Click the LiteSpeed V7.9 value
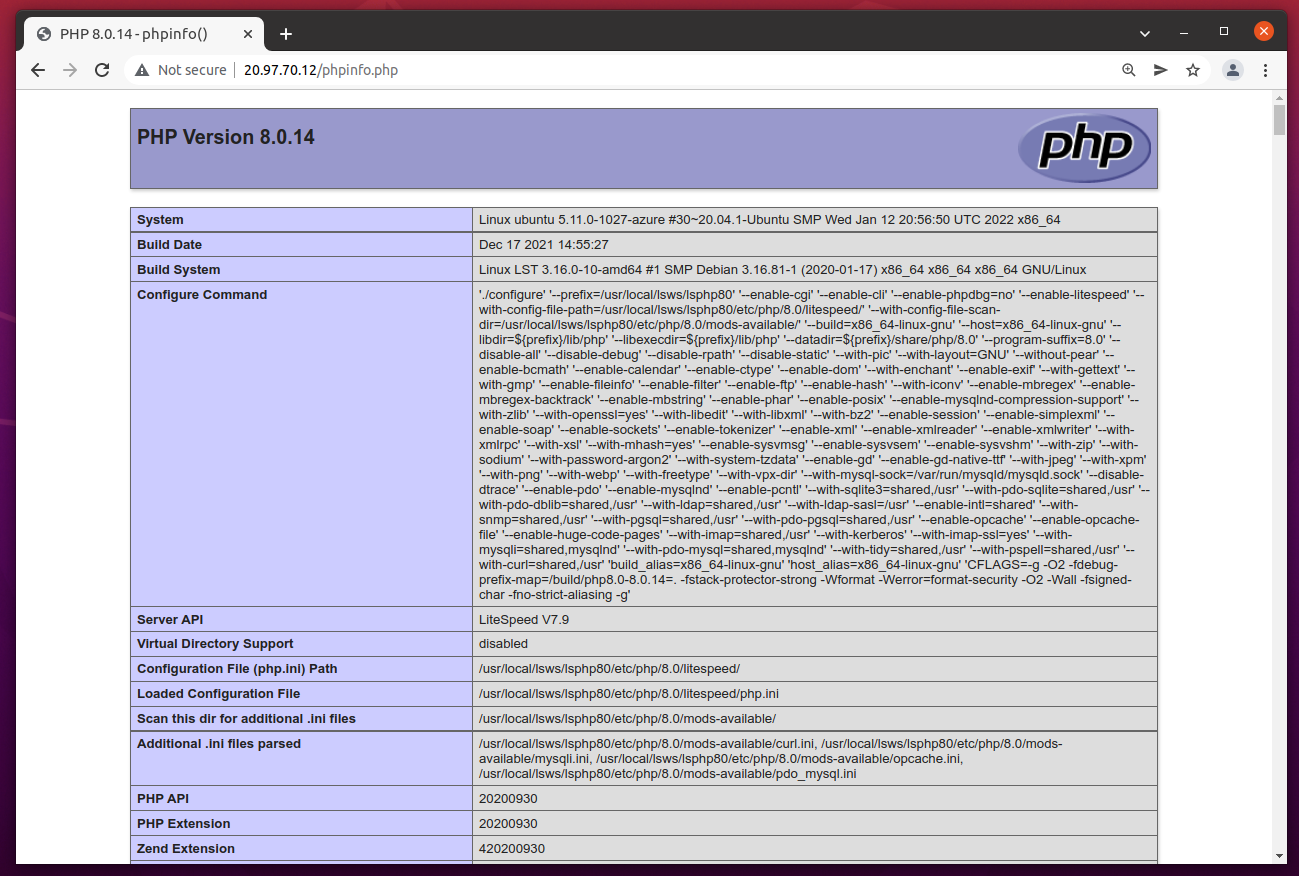1299x876 pixels. pyautogui.click(x=524, y=620)
